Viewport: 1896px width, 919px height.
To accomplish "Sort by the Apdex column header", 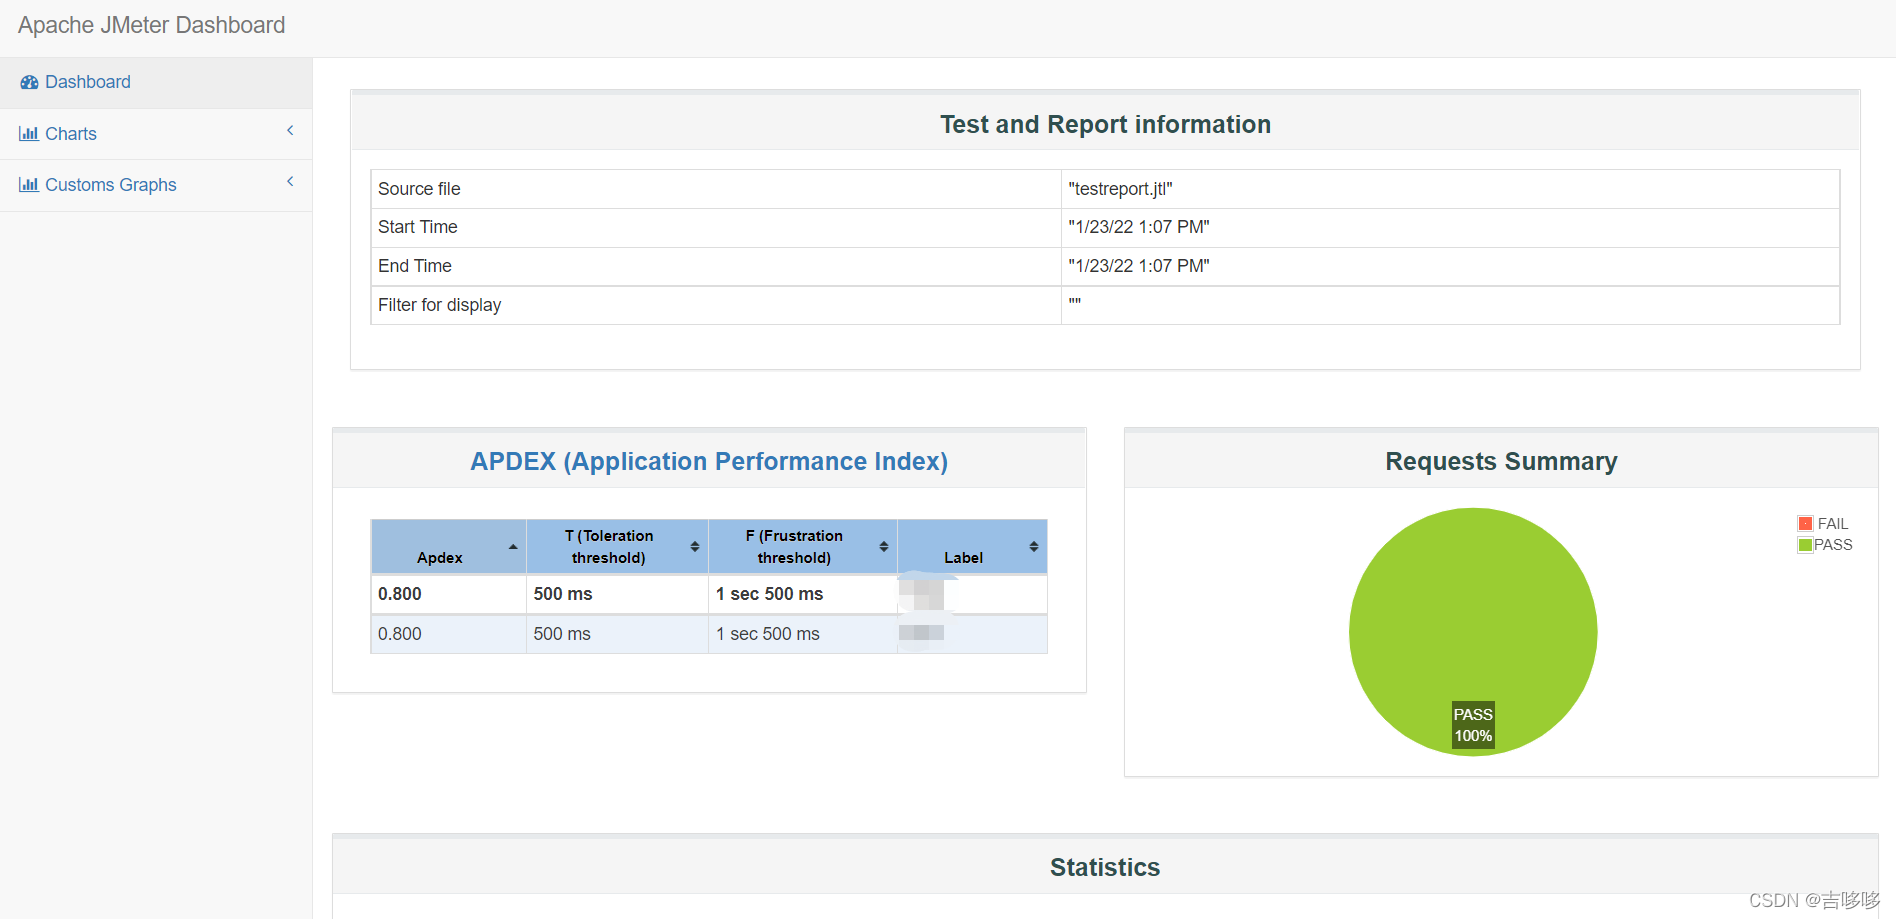I will pos(449,547).
